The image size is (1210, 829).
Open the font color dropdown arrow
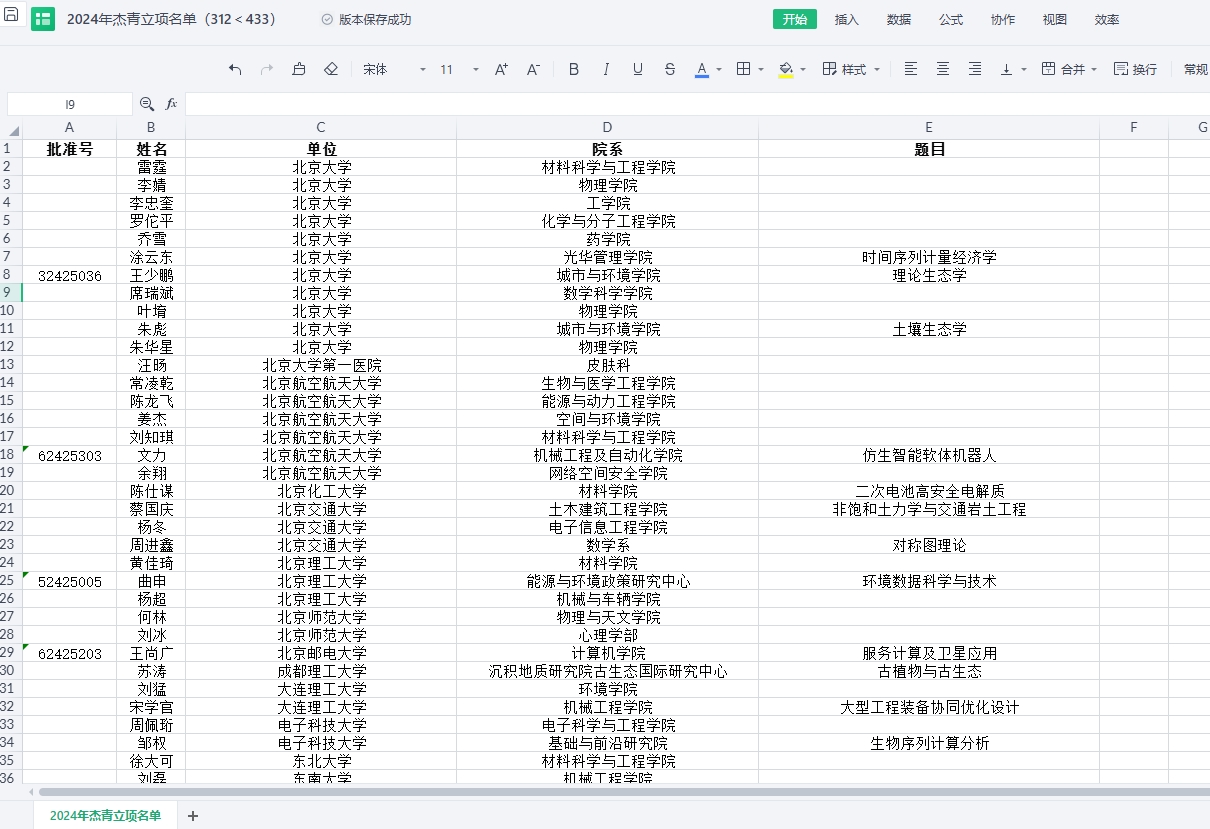click(719, 70)
